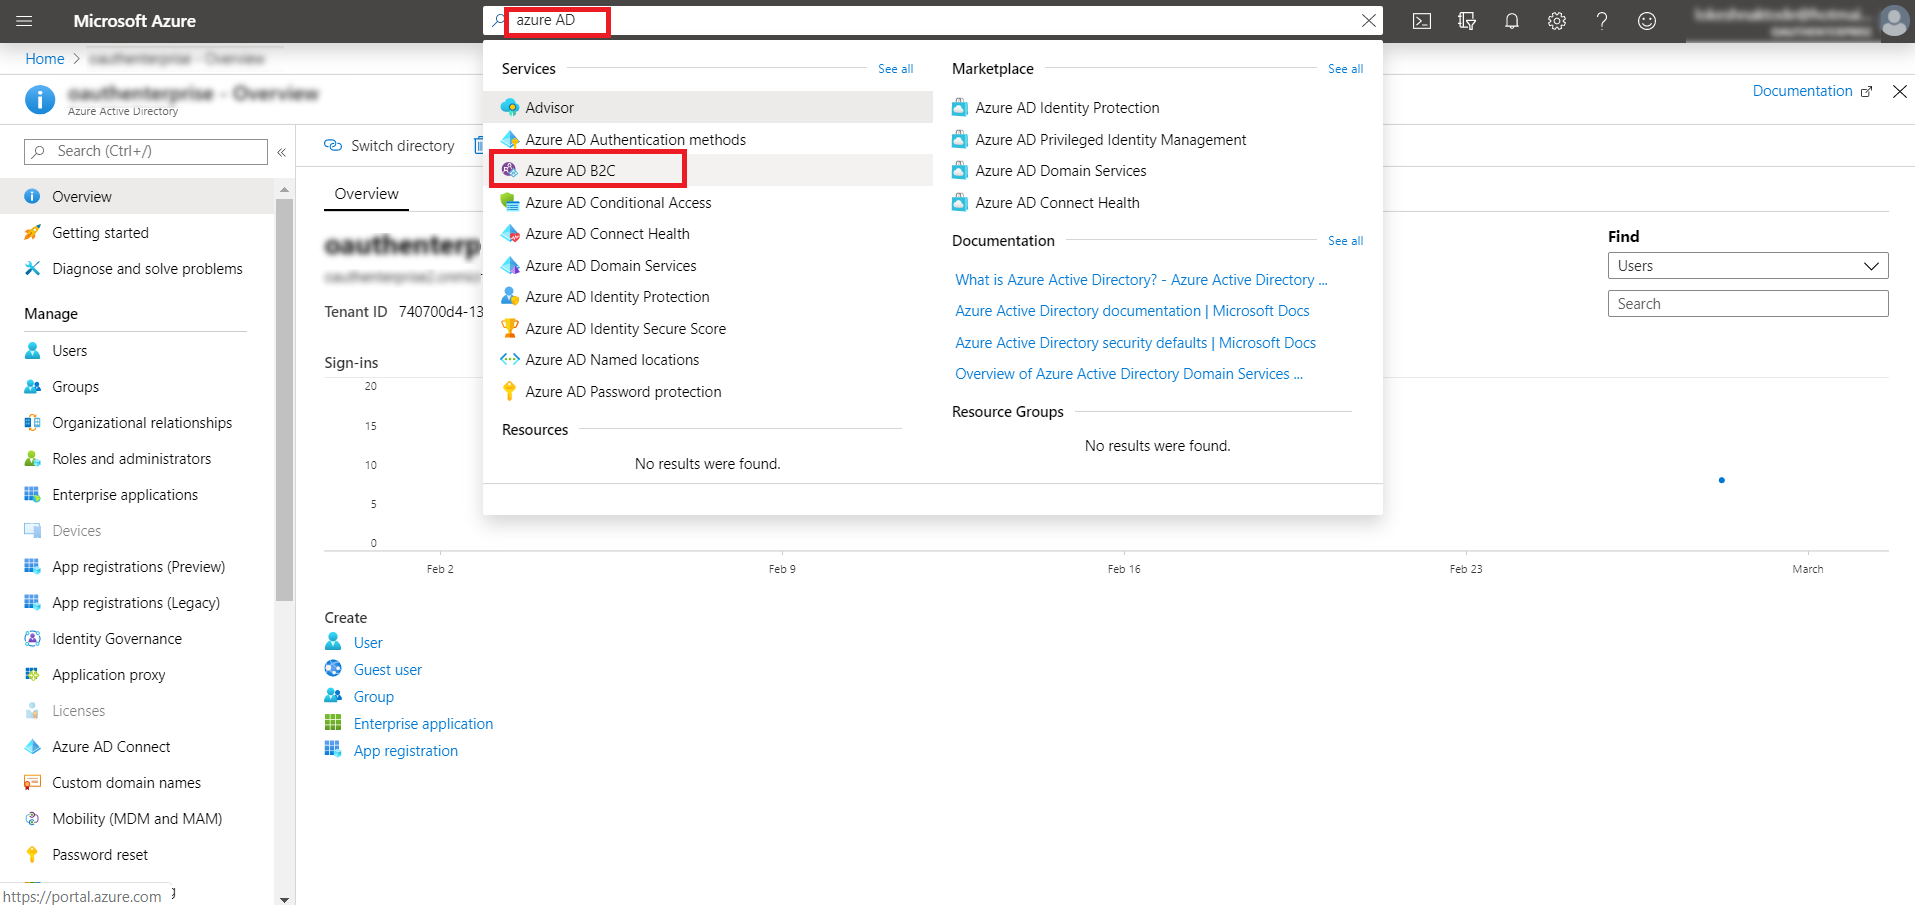Open Azure AD security defaults doc link
This screenshot has height=905, width=1915.
(1135, 342)
